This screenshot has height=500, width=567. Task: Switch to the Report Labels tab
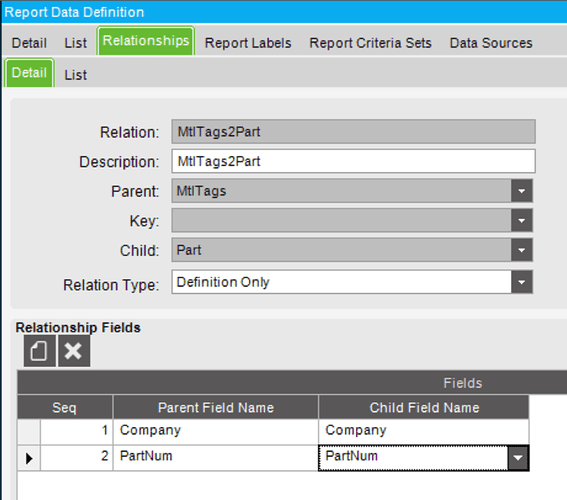tap(248, 43)
